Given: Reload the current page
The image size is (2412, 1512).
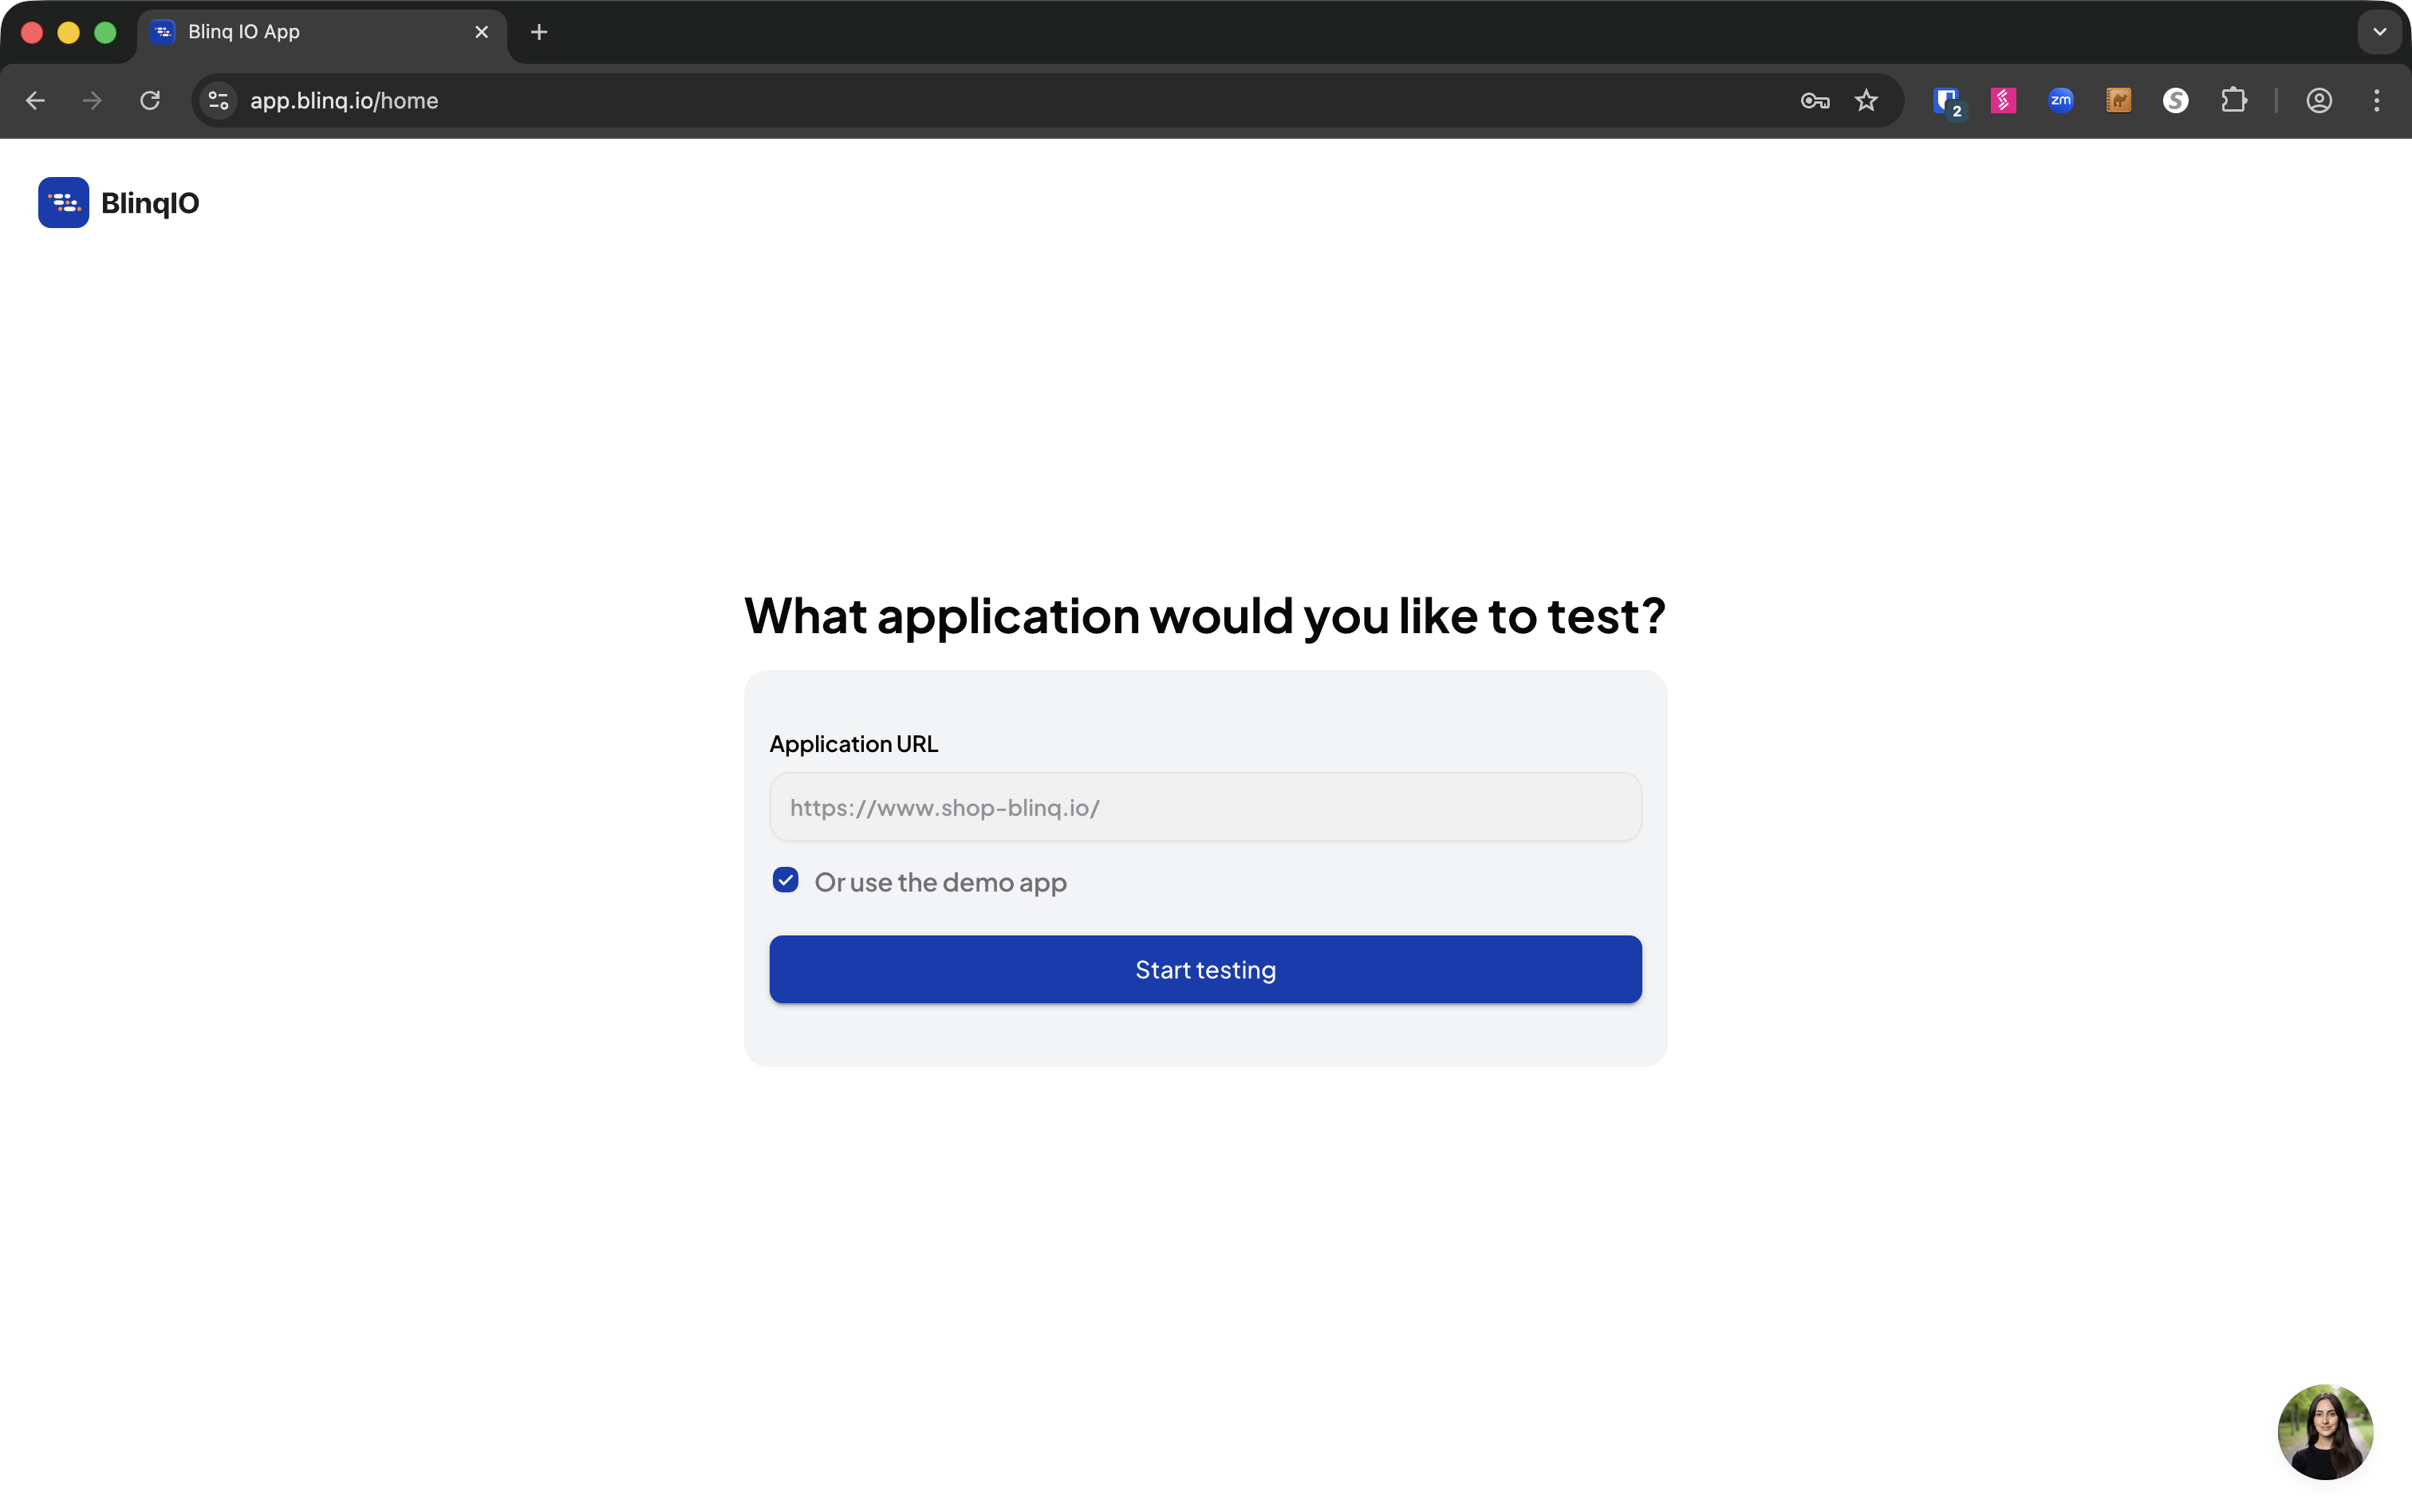Looking at the screenshot, I should click(x=150, y=101).
